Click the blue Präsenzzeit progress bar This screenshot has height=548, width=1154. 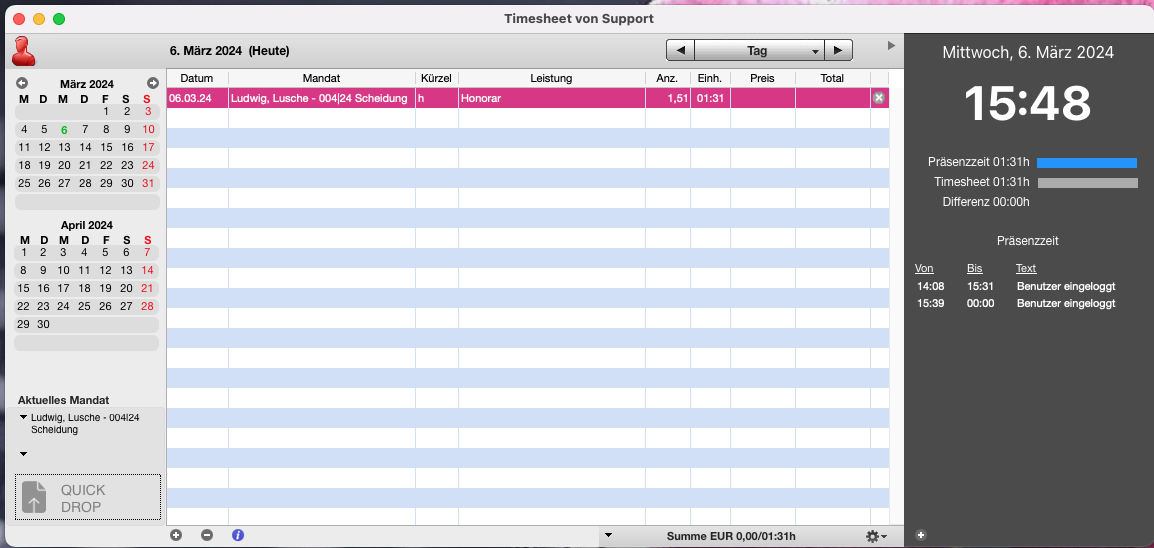tap(1087, 163)
